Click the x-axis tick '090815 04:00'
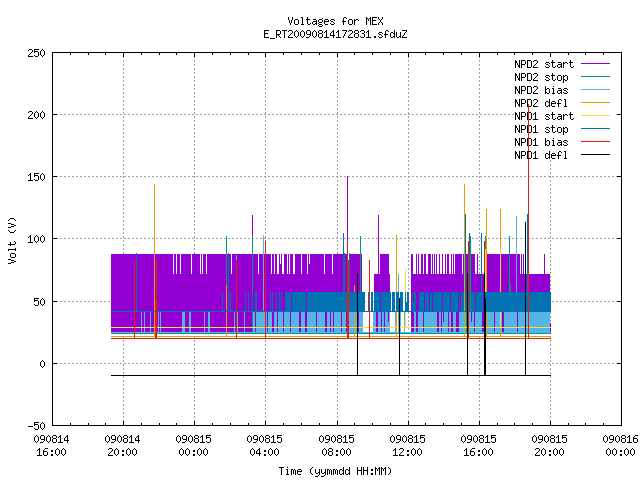Image resolution: width=640 pixels, height=480 pixels. pyautogui.click(x=264, y=446)
